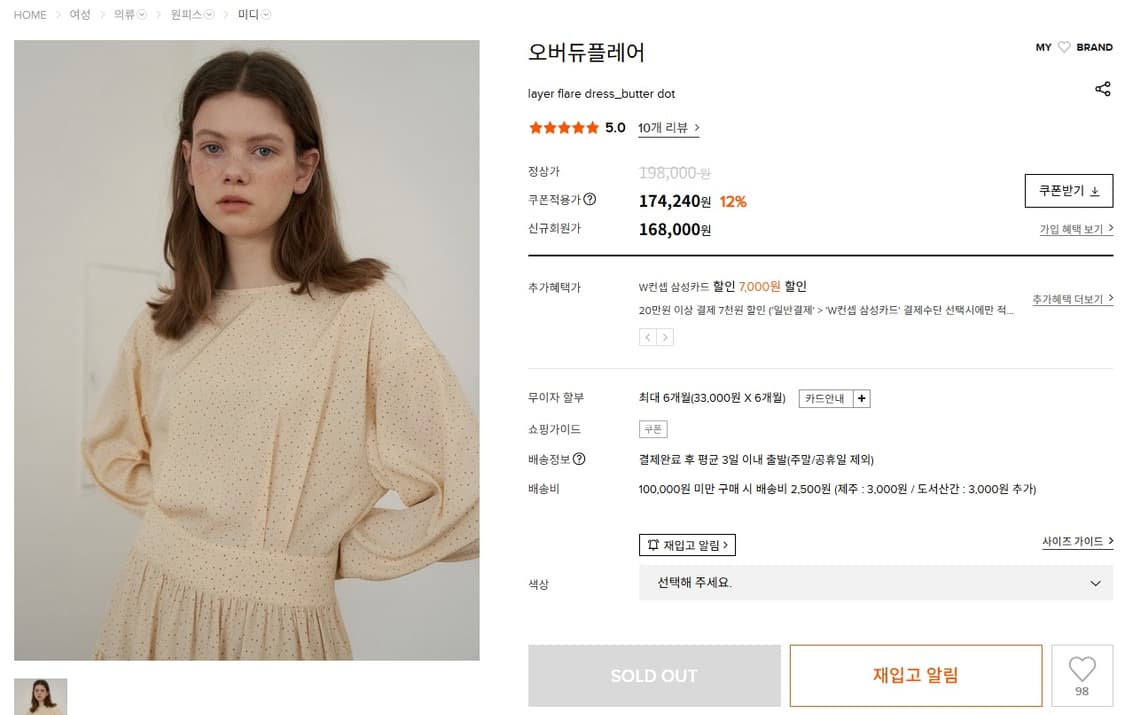Click the share icon to share this product
Image resolution: width=1125 pixels, height=715 pixels.
[x=1103, y=89]
